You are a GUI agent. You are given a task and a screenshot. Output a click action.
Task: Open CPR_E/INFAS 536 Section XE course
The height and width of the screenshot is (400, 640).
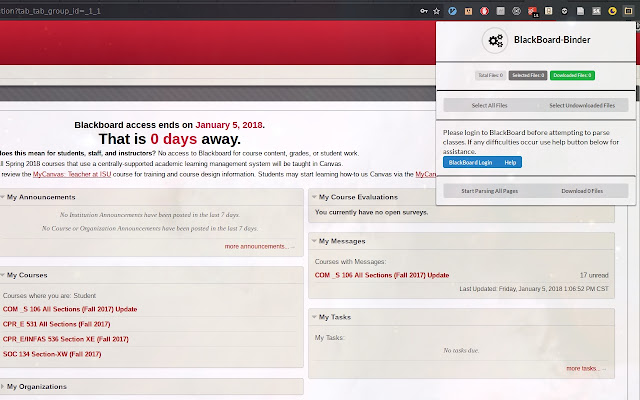click(x=65, y=339)
